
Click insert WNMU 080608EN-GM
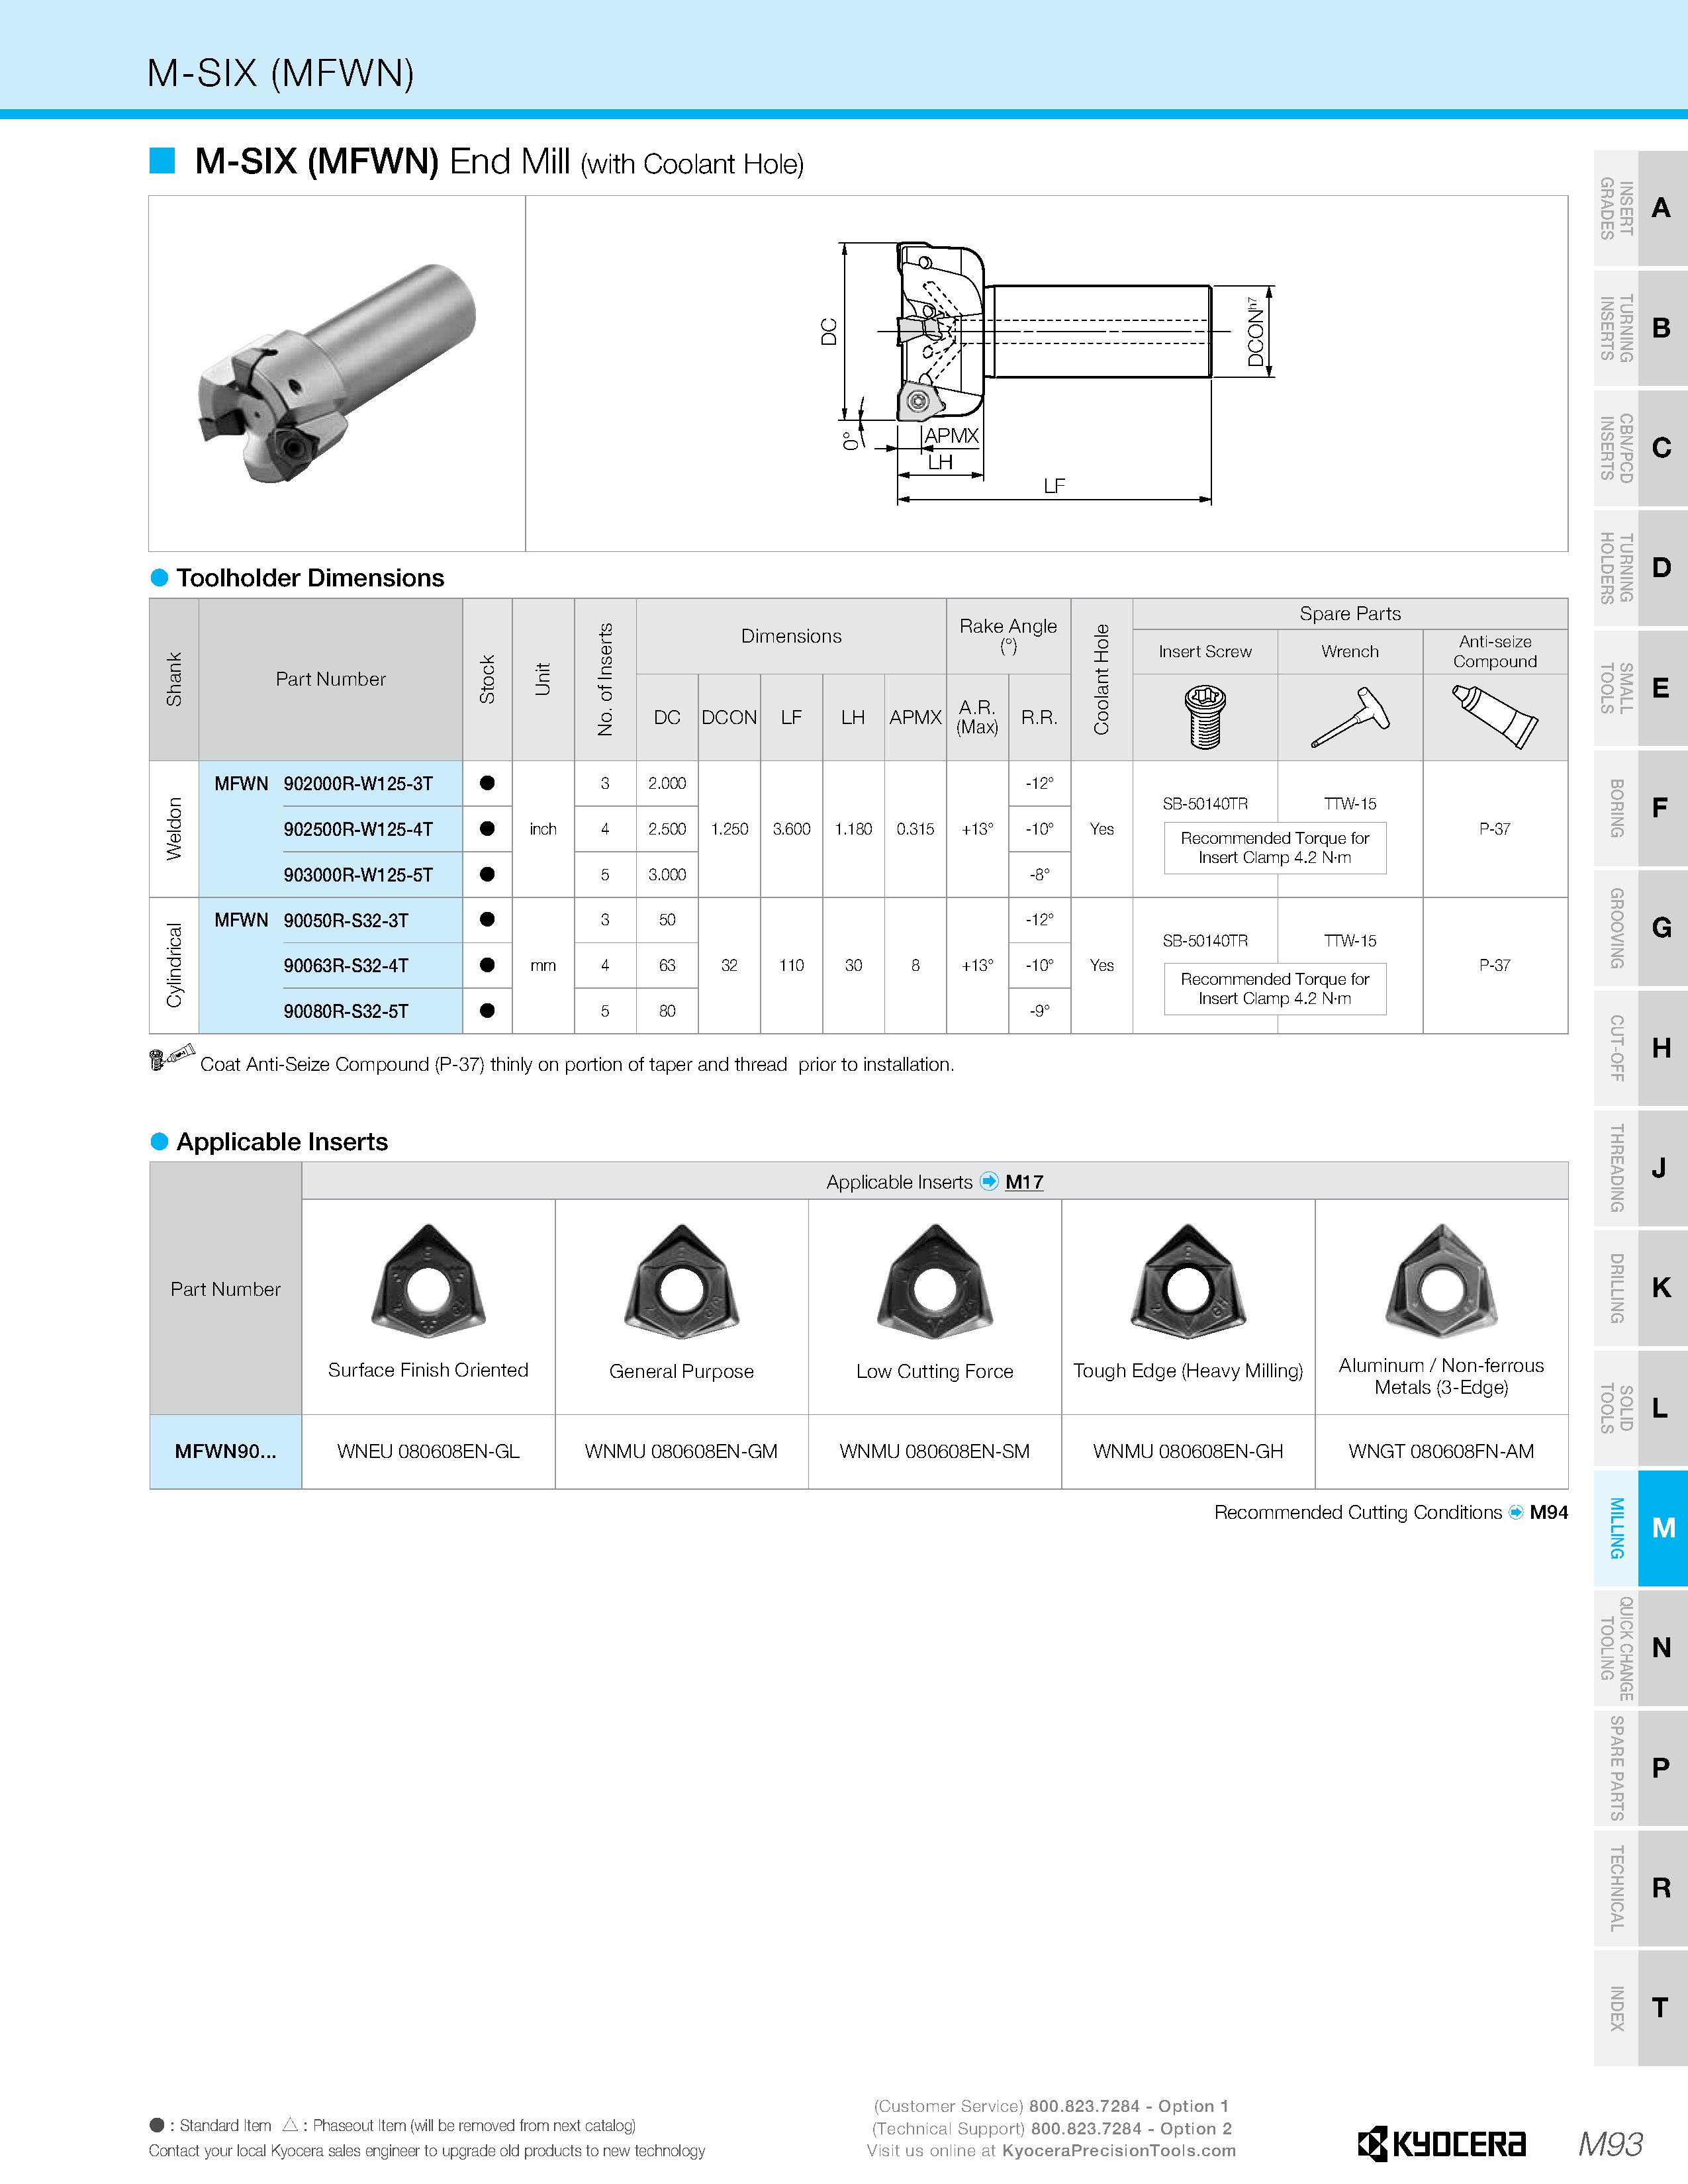(681, 1451)
